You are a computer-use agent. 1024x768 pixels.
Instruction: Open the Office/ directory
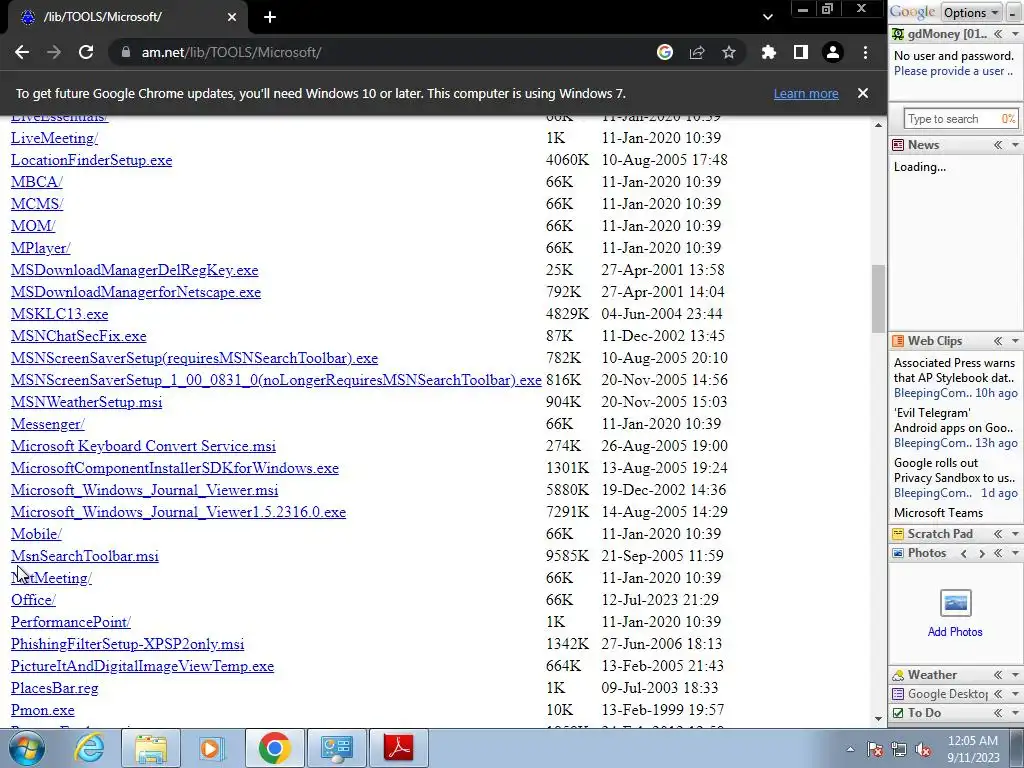[33, 600]
